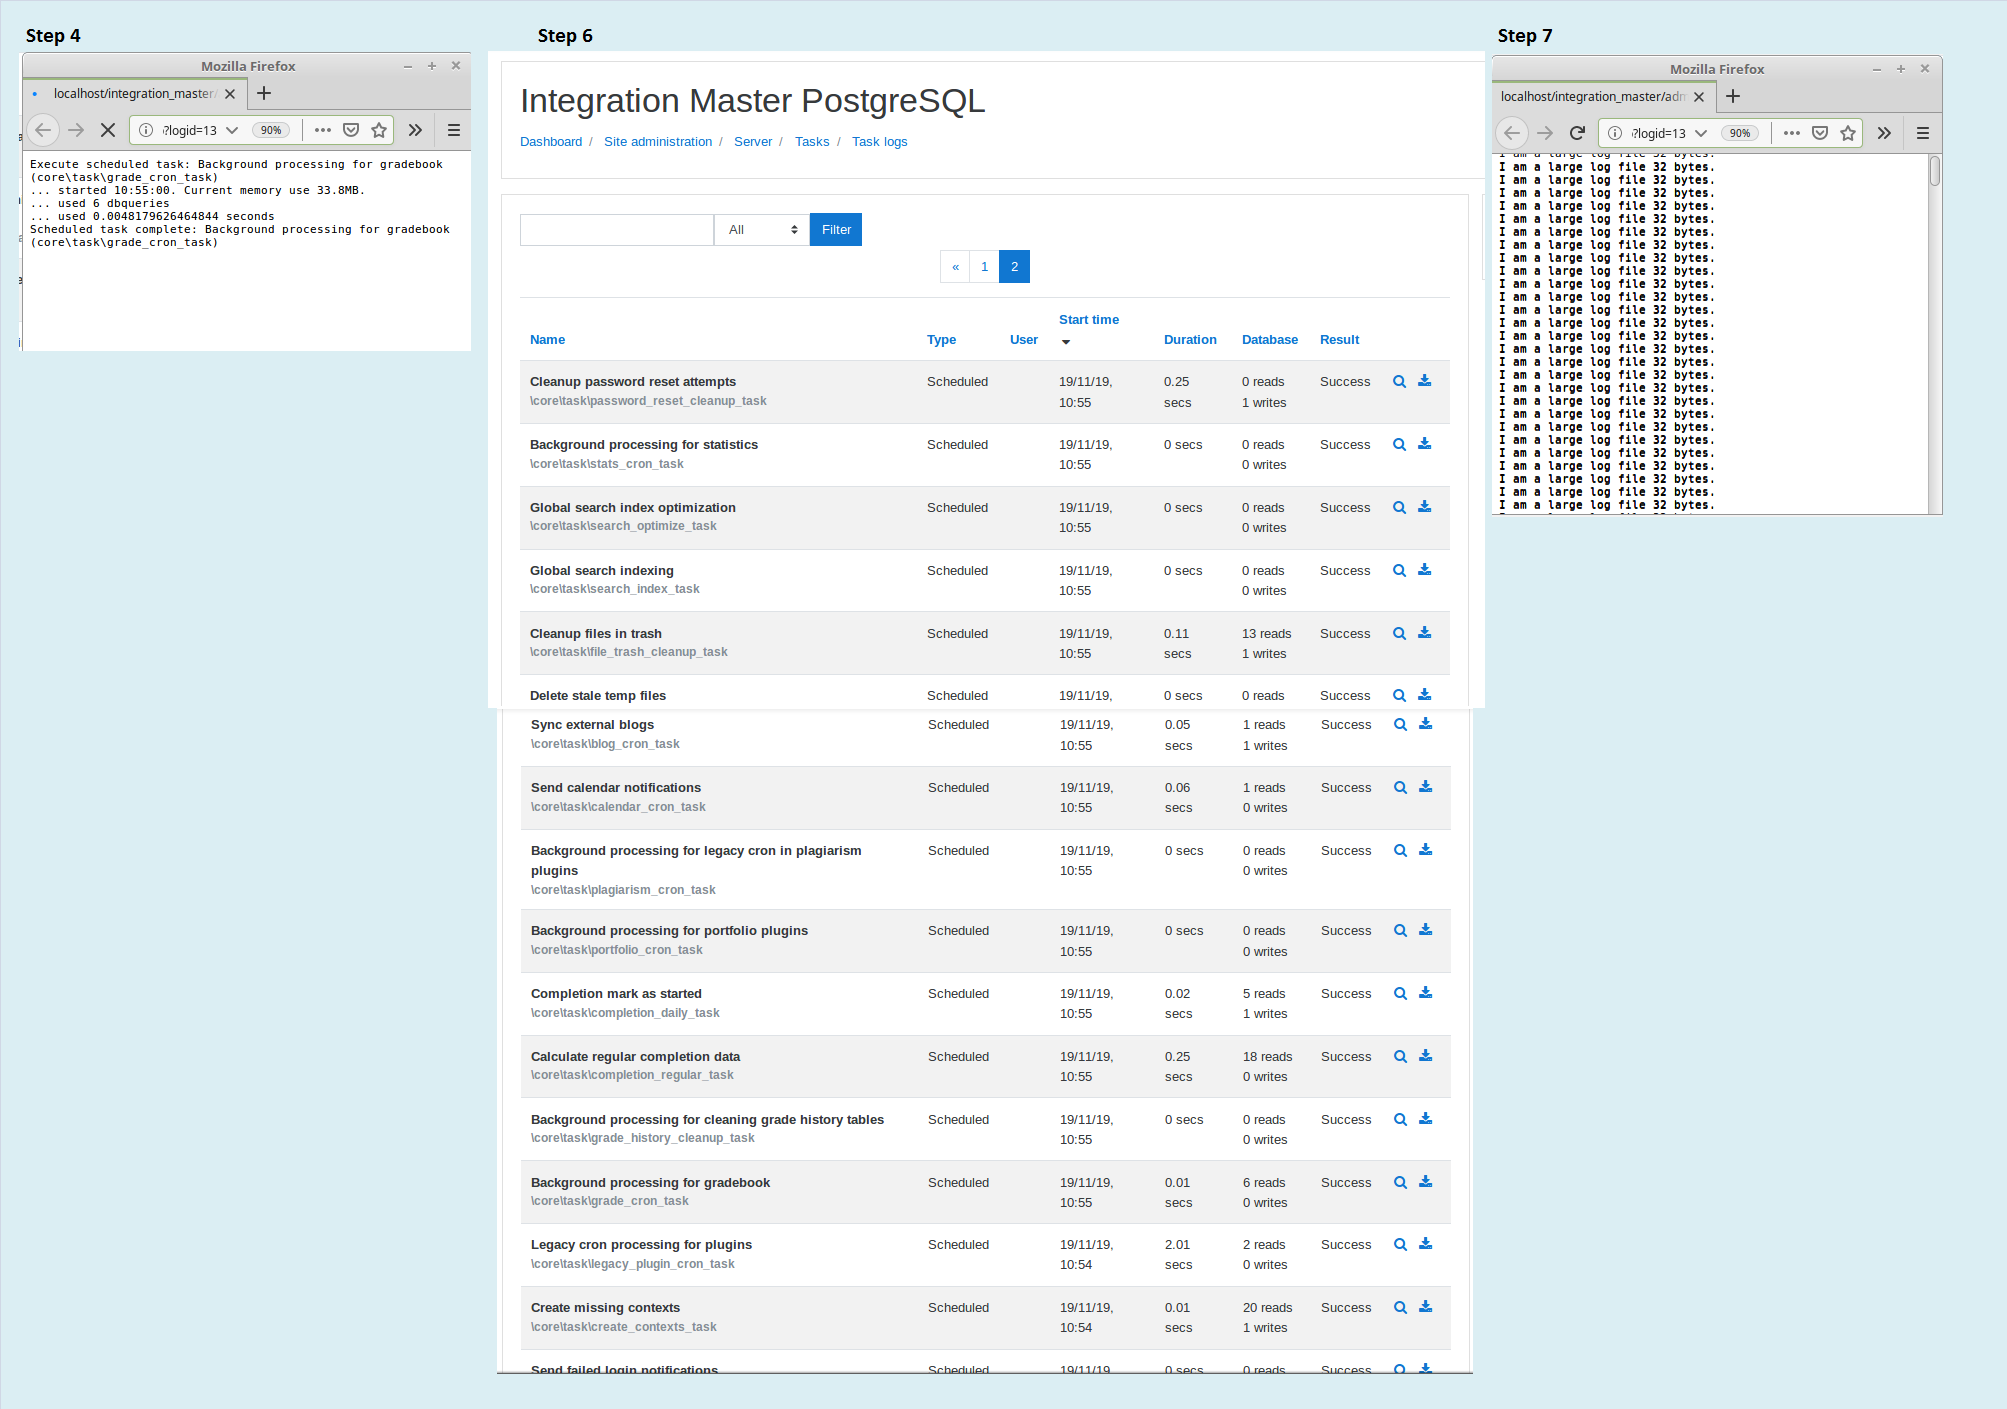The image size is (2007, 1409).
Task: Download log for Cleanup password reset attempts
Action: [1424, 381]
